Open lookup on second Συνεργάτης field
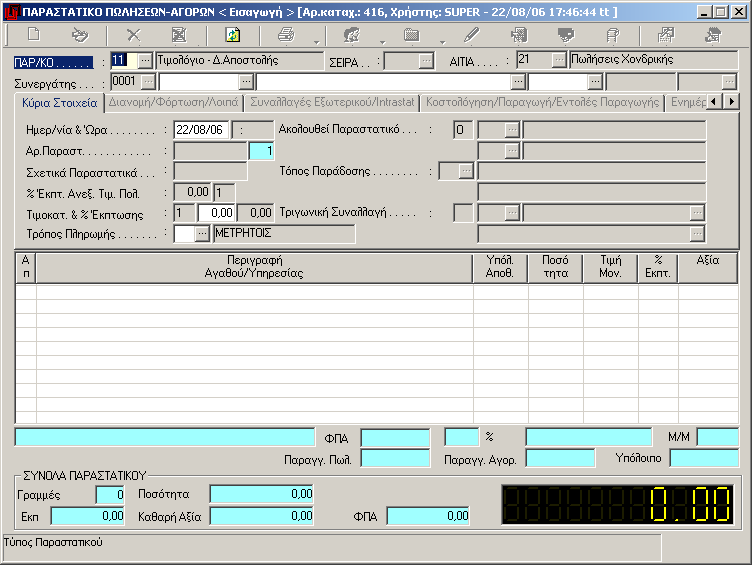The width and height of the screenshot is (752, 565). 246,82
